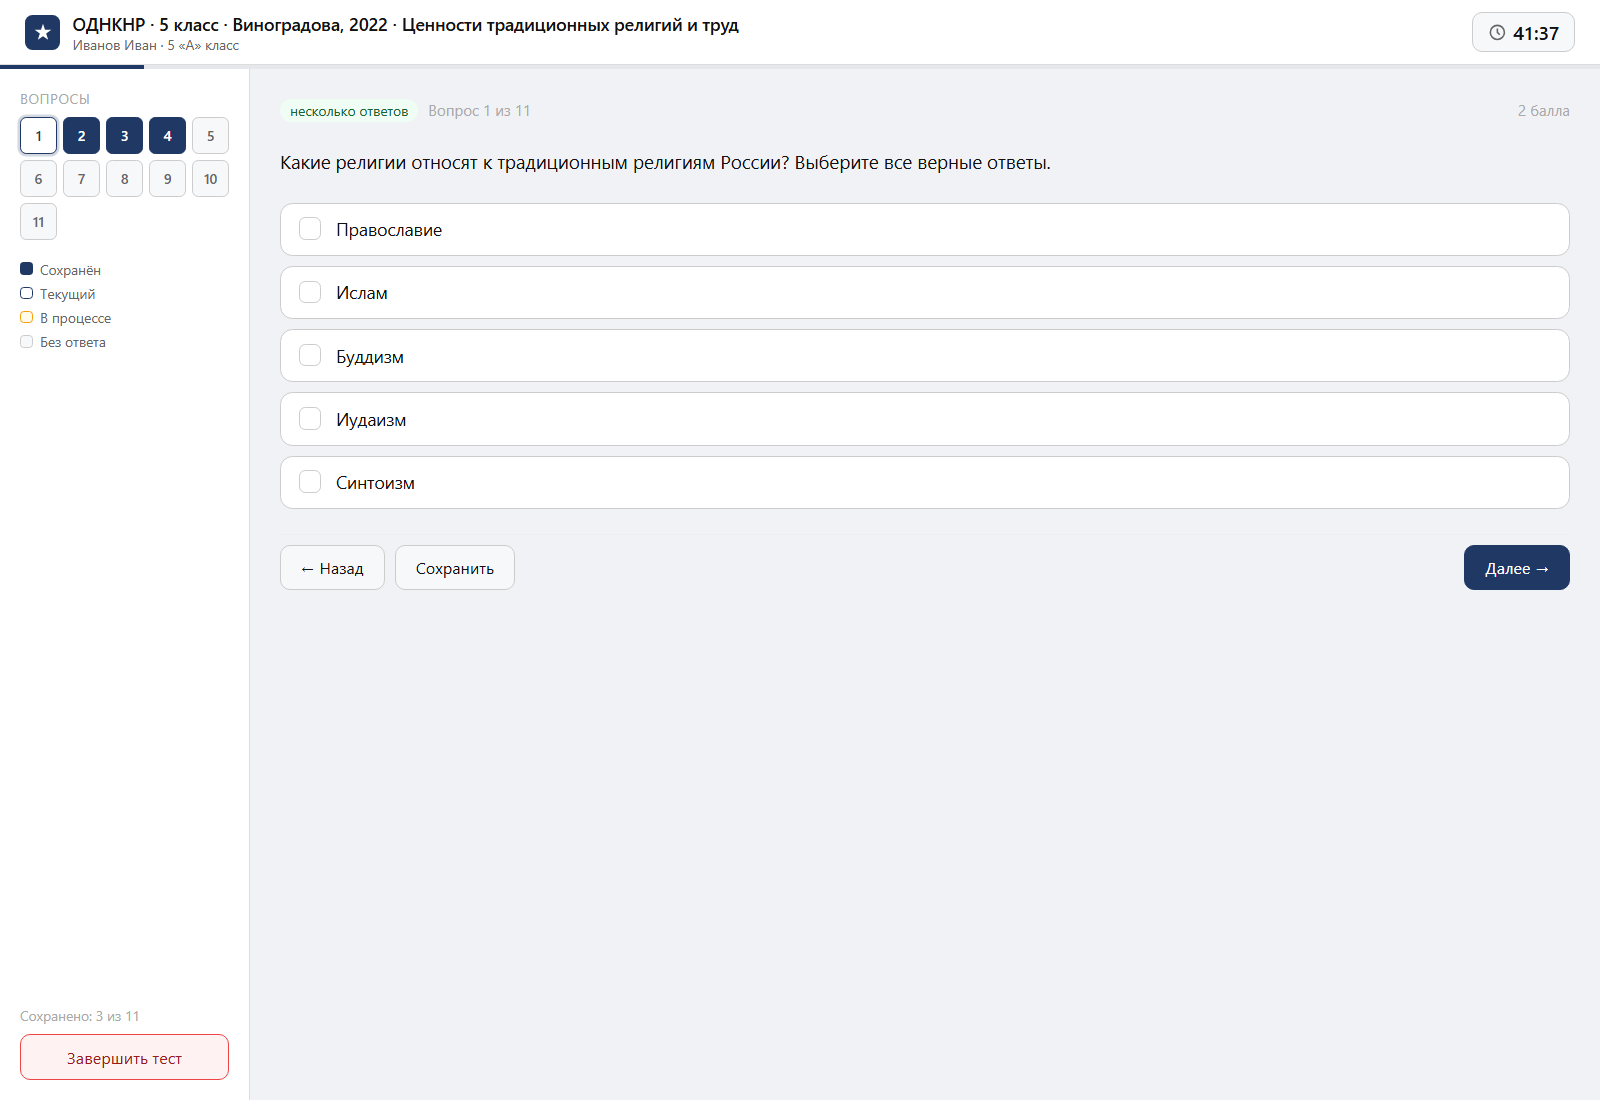
Task: Click the 2 балла score label
Action: tap(1543, 111)
